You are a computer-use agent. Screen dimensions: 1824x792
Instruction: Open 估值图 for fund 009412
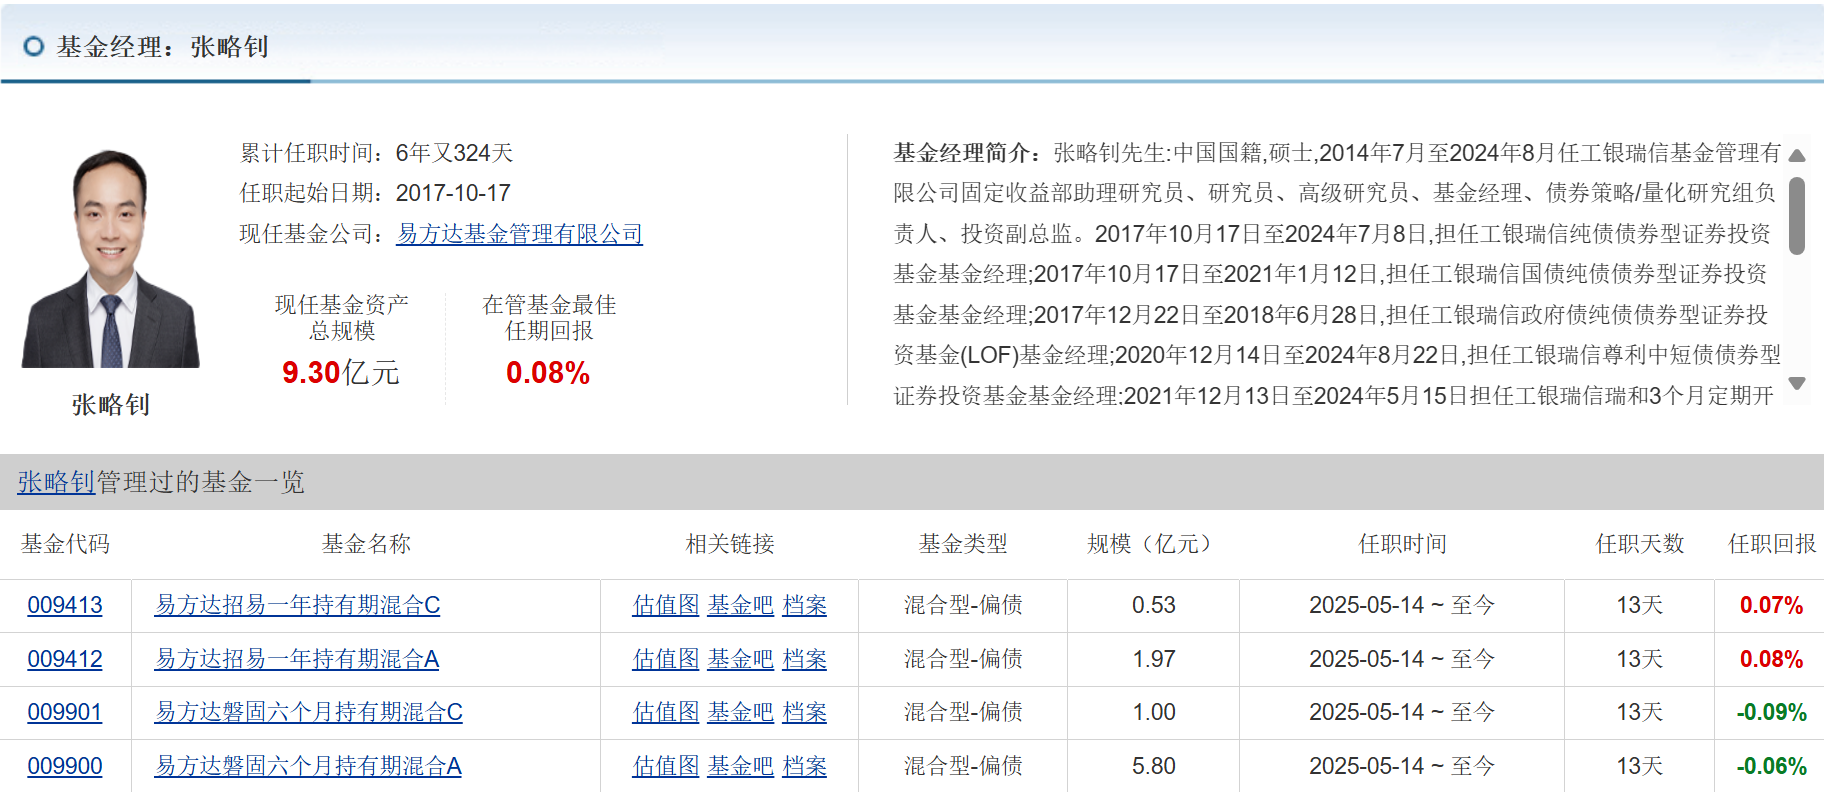666,659
